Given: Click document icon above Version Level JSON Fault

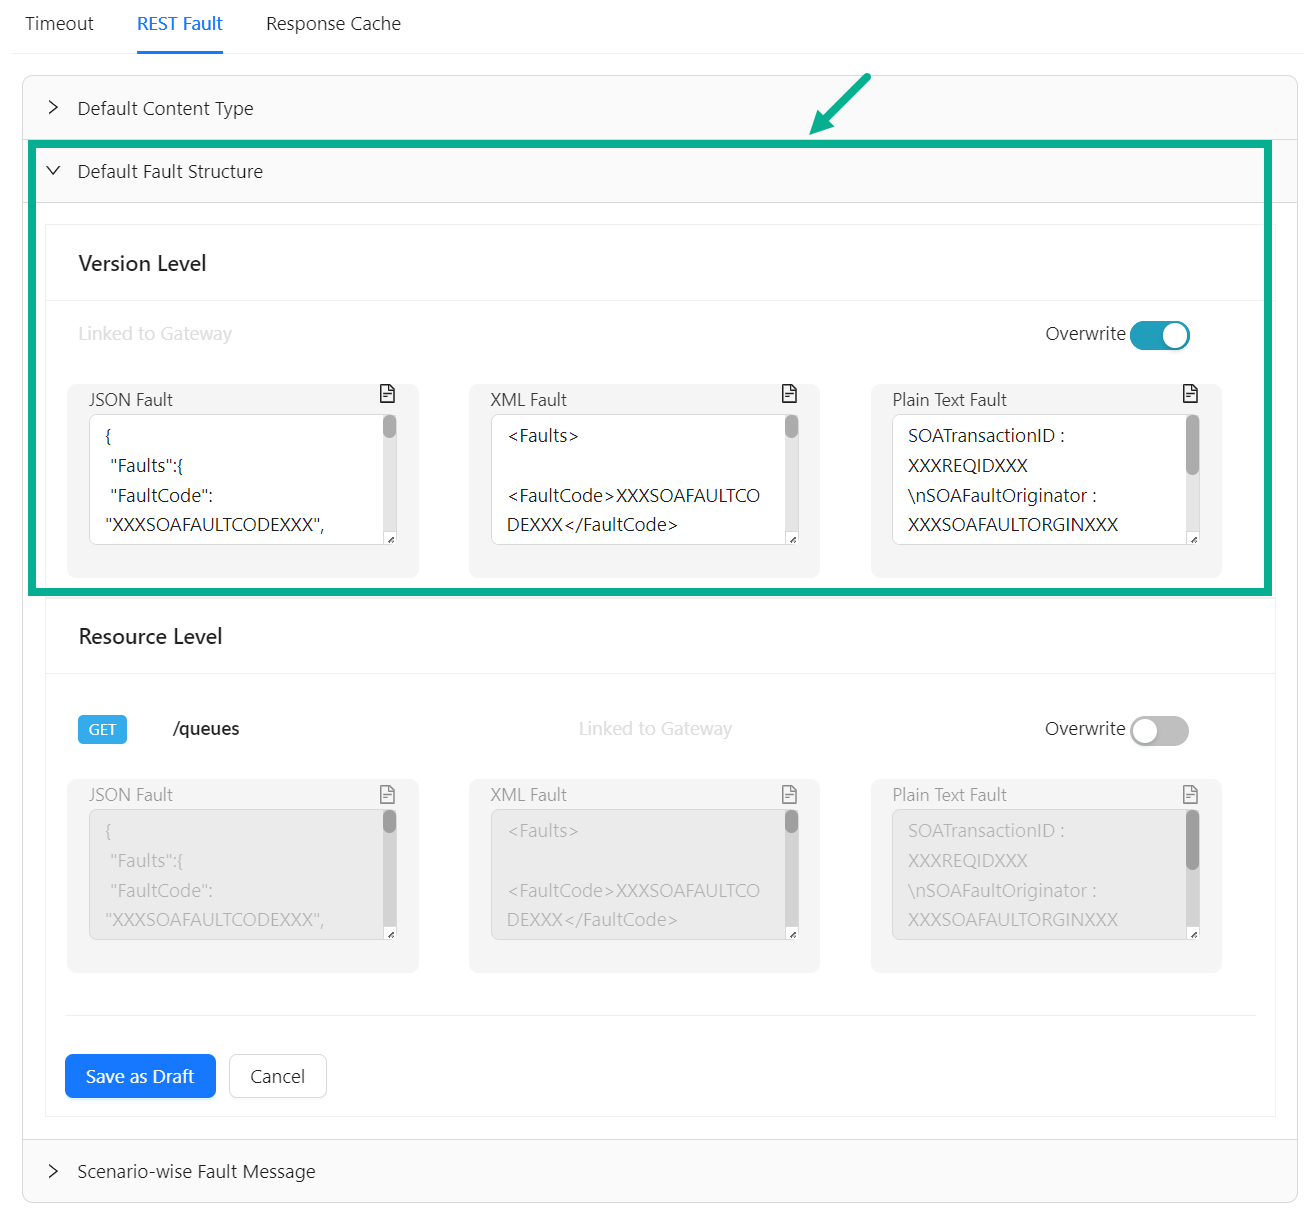Looking at the screenshot, I should click(387, 394).
